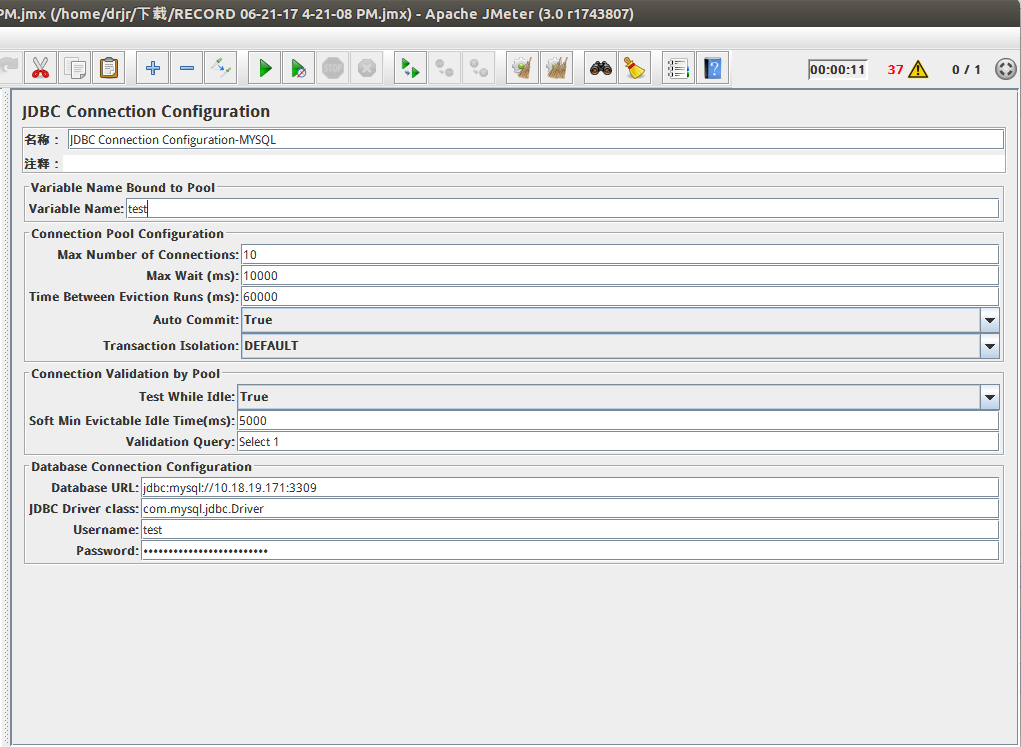Click the thread count 0 / 1

966,70
